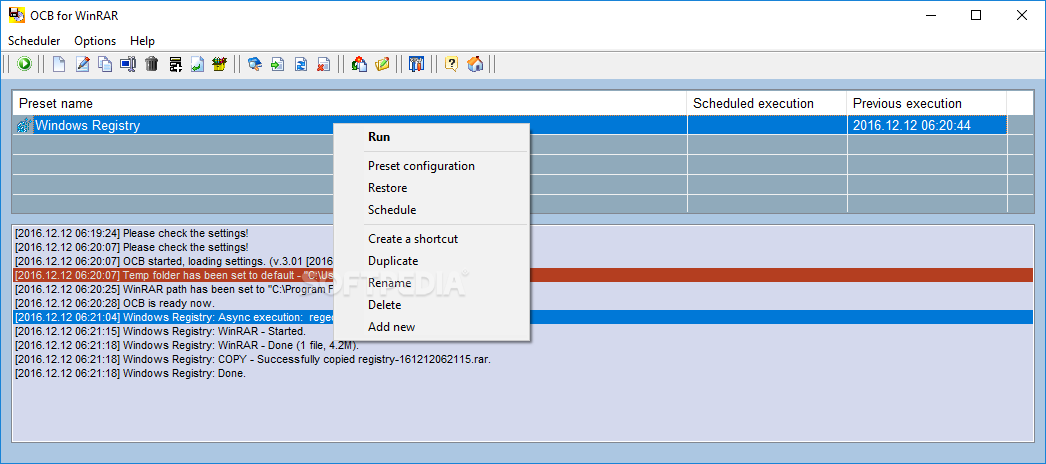Click the Restore backup toolbar icon
Viewport: 1046px width, 464px height.
click(359, 64)
